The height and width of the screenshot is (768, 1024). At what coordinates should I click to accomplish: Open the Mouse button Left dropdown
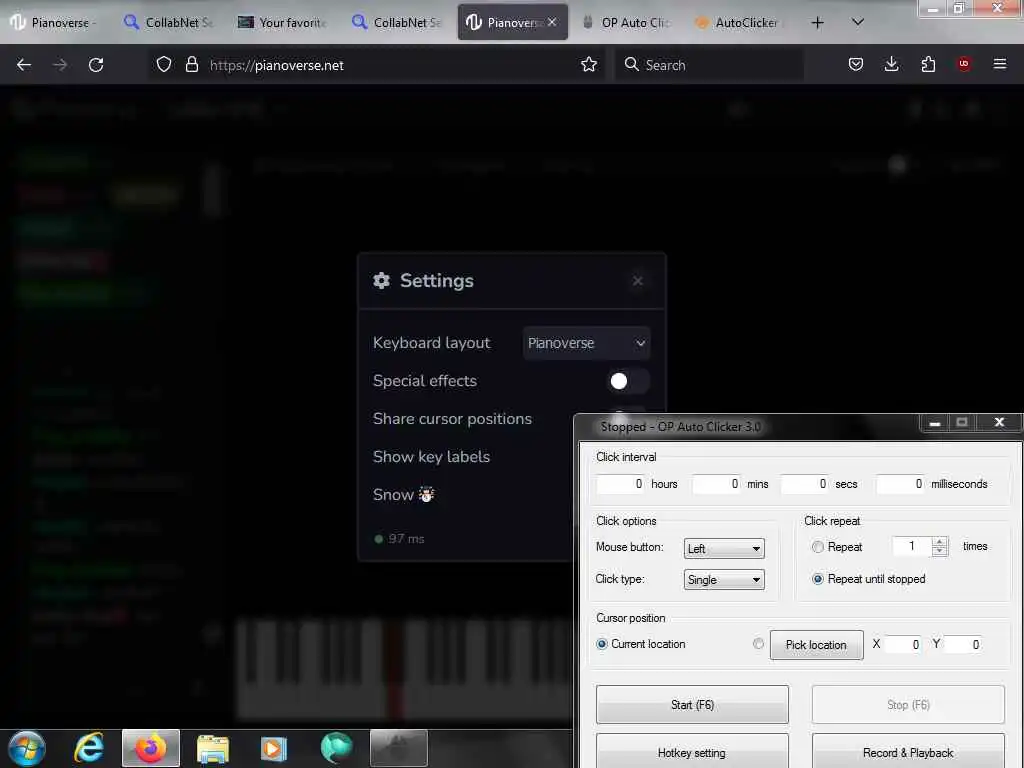click(724, 549)
